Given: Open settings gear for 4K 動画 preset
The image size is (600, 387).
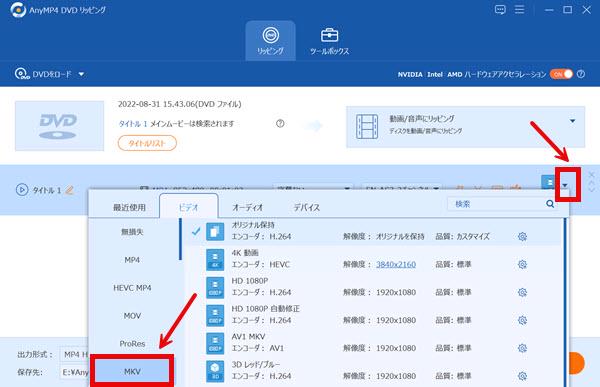Looking at the screenshot, I should point(522,264).
